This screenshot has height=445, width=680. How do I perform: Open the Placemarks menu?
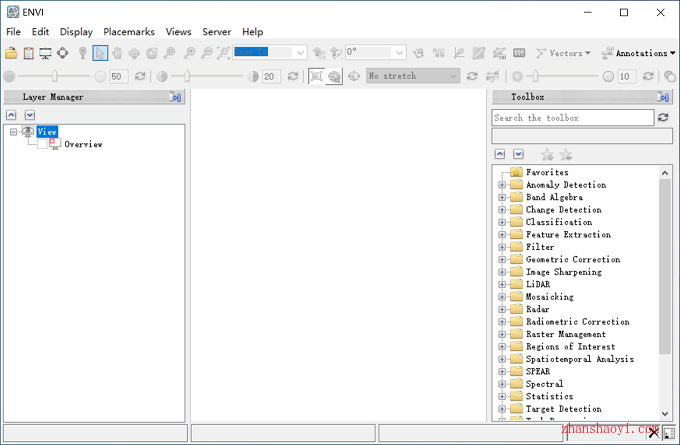coord(129,32)
